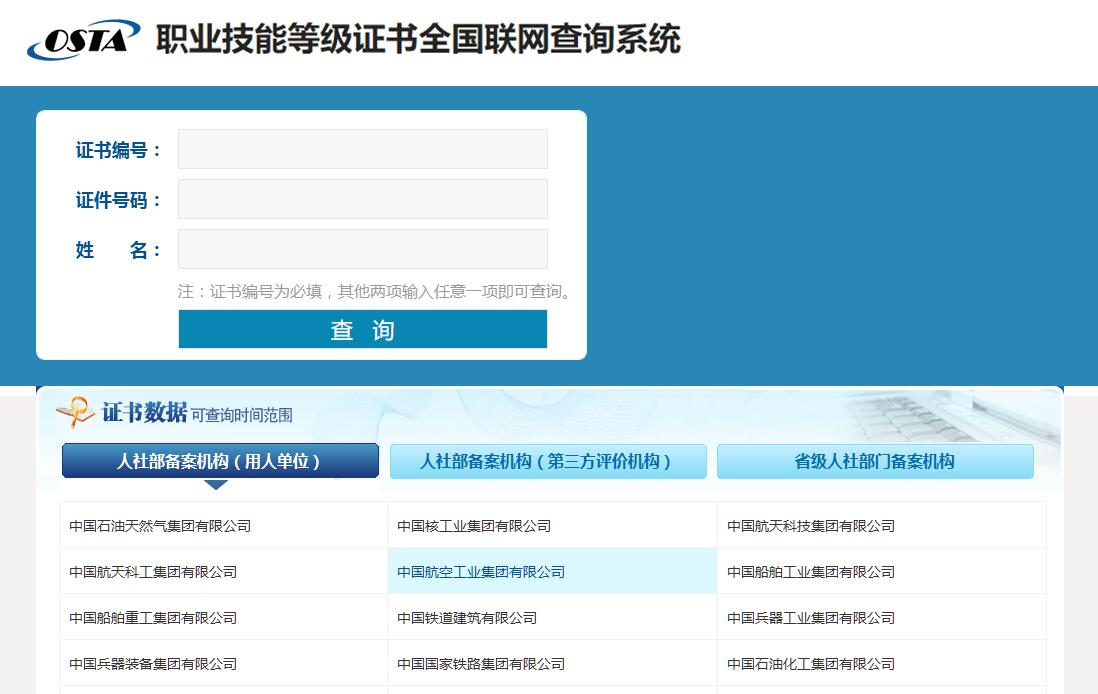The image size is (1098, 694).
Task: Choose 中国兵器工业集团有限公司
Action: pos(810,618)
